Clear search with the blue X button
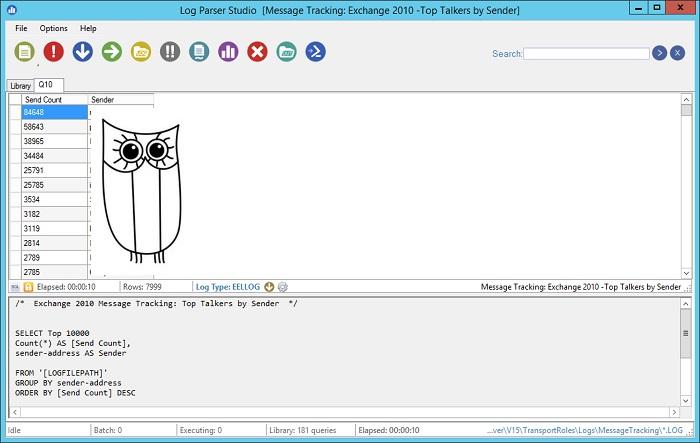 677,53
